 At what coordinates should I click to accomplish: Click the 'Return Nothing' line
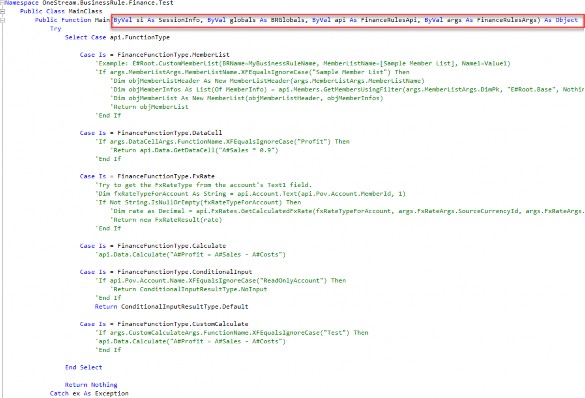click(x=91, y=385)
